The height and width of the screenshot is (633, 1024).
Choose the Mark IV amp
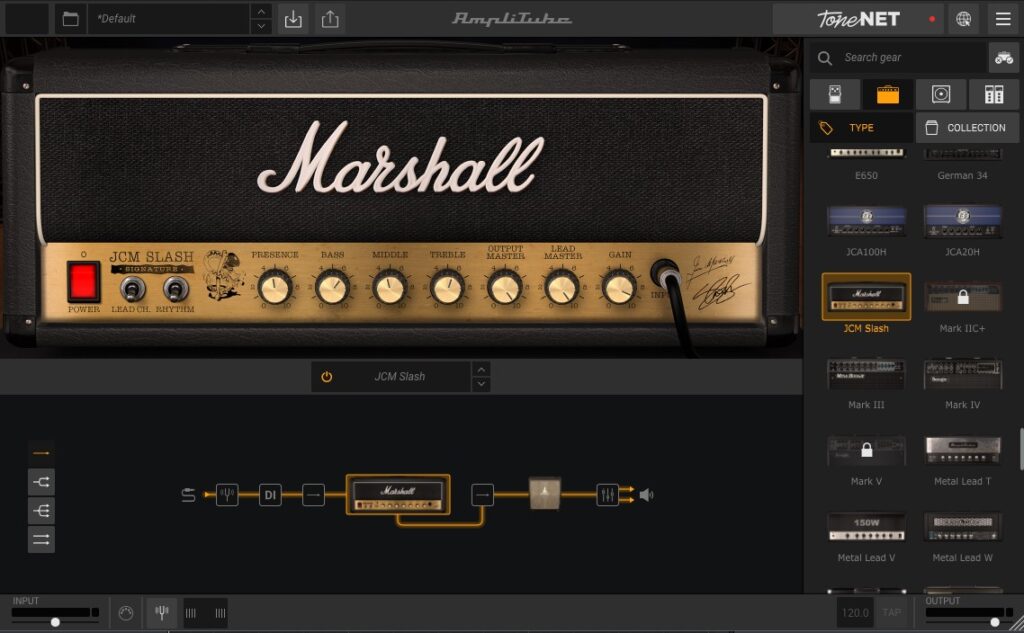point(963,382)
